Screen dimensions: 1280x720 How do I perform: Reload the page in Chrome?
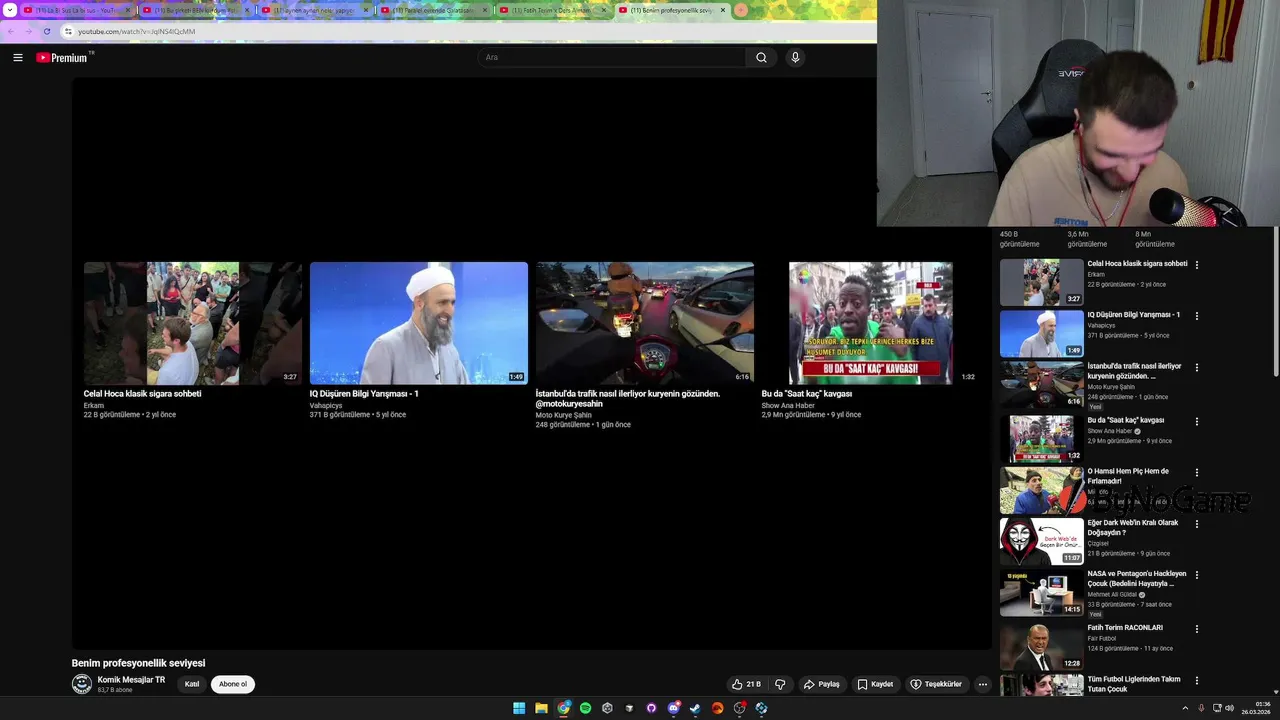(47, 31)
